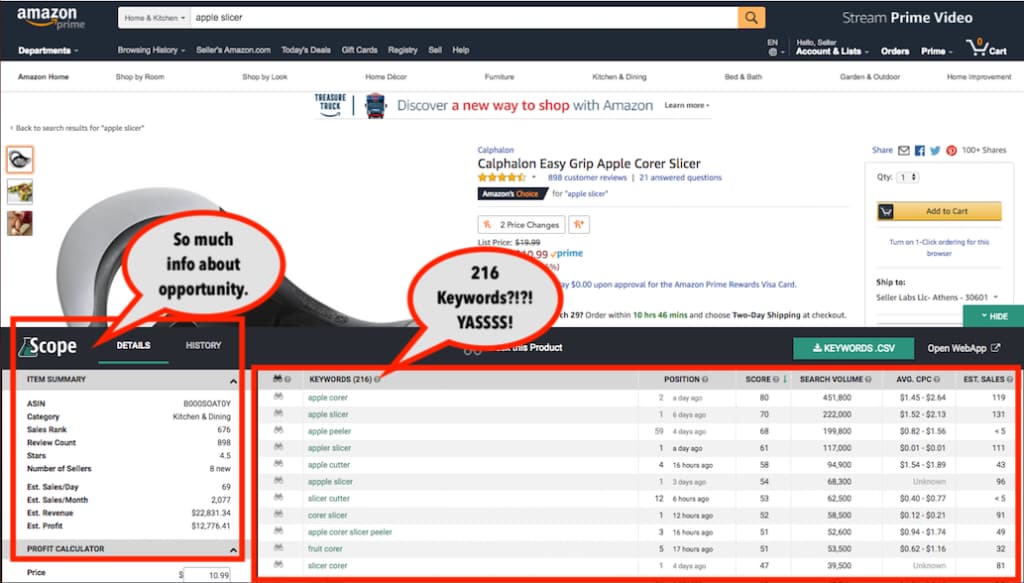Click the apple corer slicer peeler keyword
The image size is (1024, 583).
[x=349, y=532]
